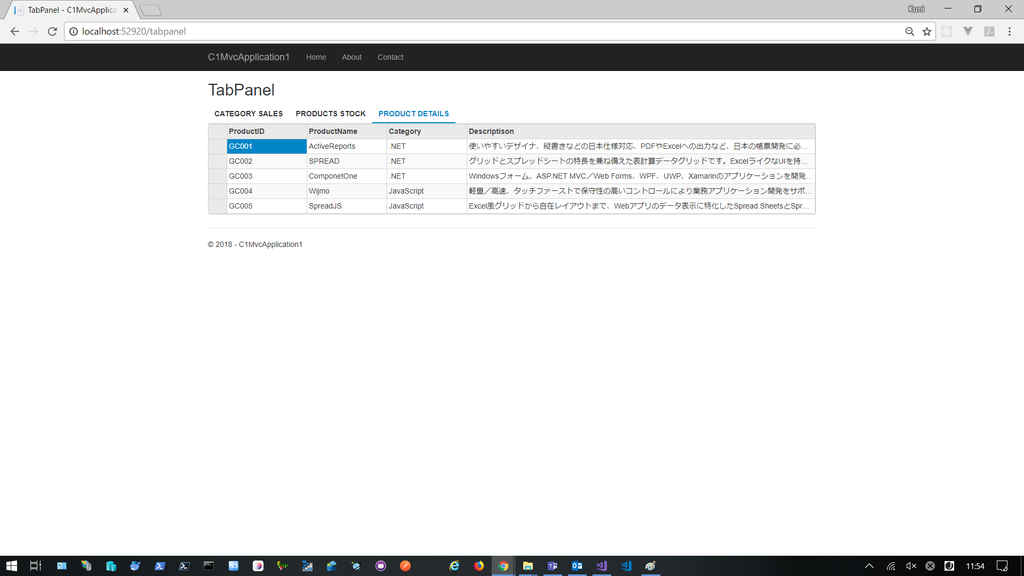Image resolution: width=1024 pixels, height=576 pixels.
Task: Select cell GC004
Action: click(x=266, y=191)
